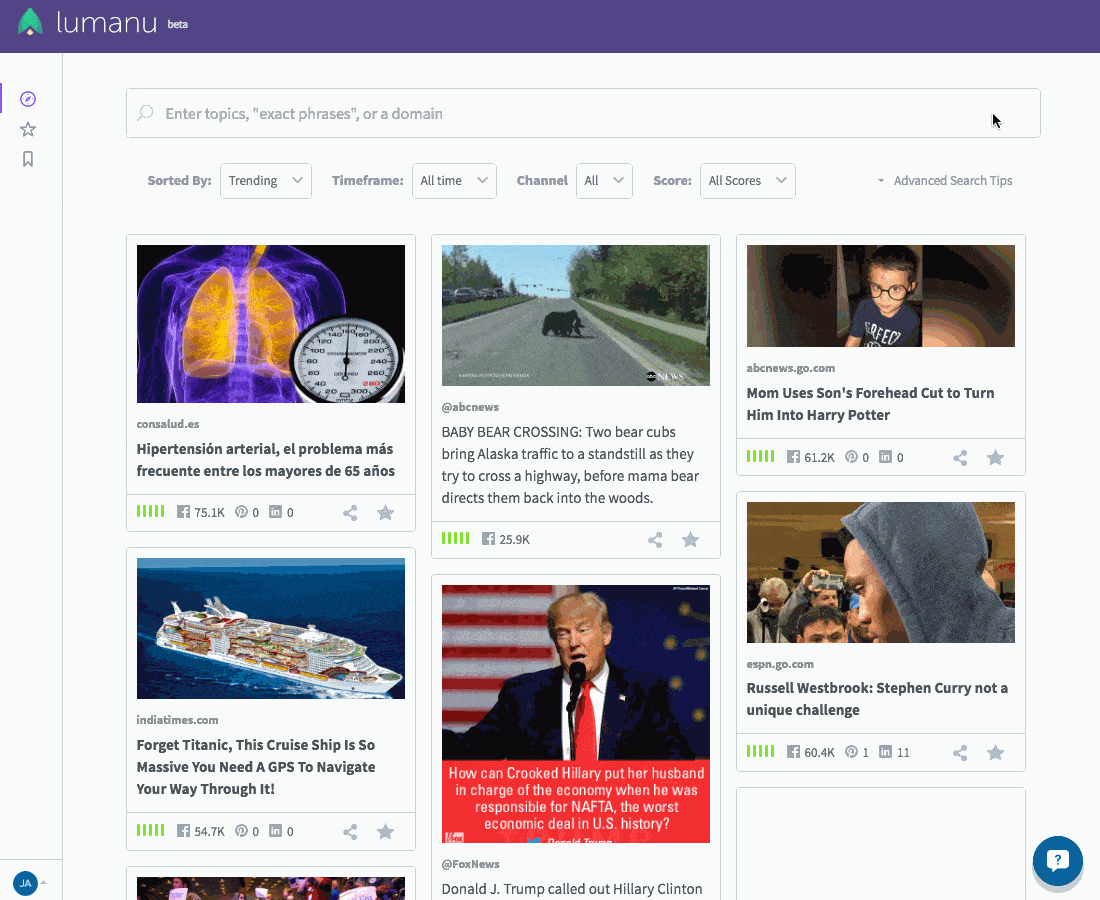
Task: Click LinkedIn icon on Harry Potter article card
Action: pos(886,457)
